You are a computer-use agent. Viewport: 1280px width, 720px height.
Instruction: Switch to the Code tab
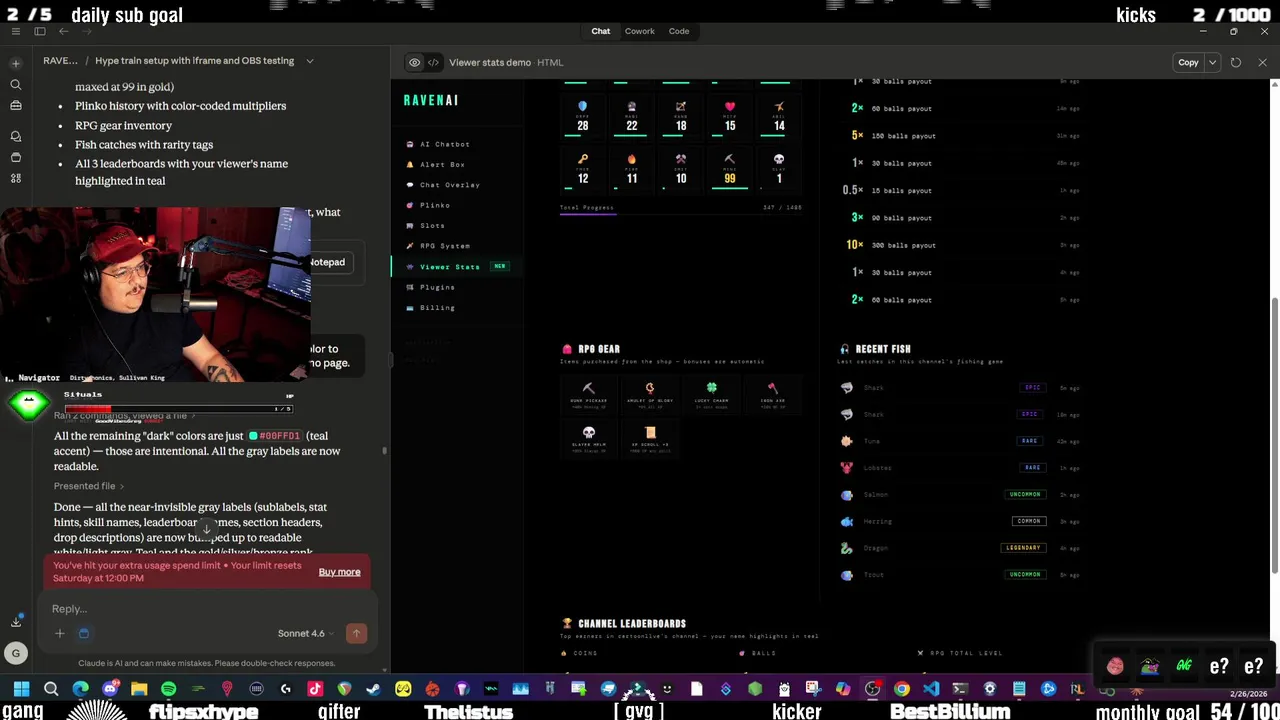pyautogui.click(x=678, y=31)
